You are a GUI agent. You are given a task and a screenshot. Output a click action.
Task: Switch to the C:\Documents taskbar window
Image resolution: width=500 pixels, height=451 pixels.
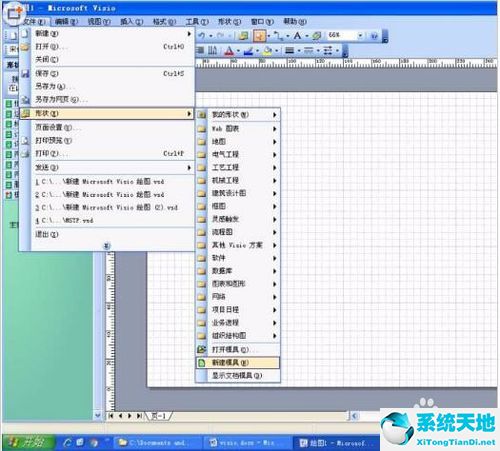[157, 443]
